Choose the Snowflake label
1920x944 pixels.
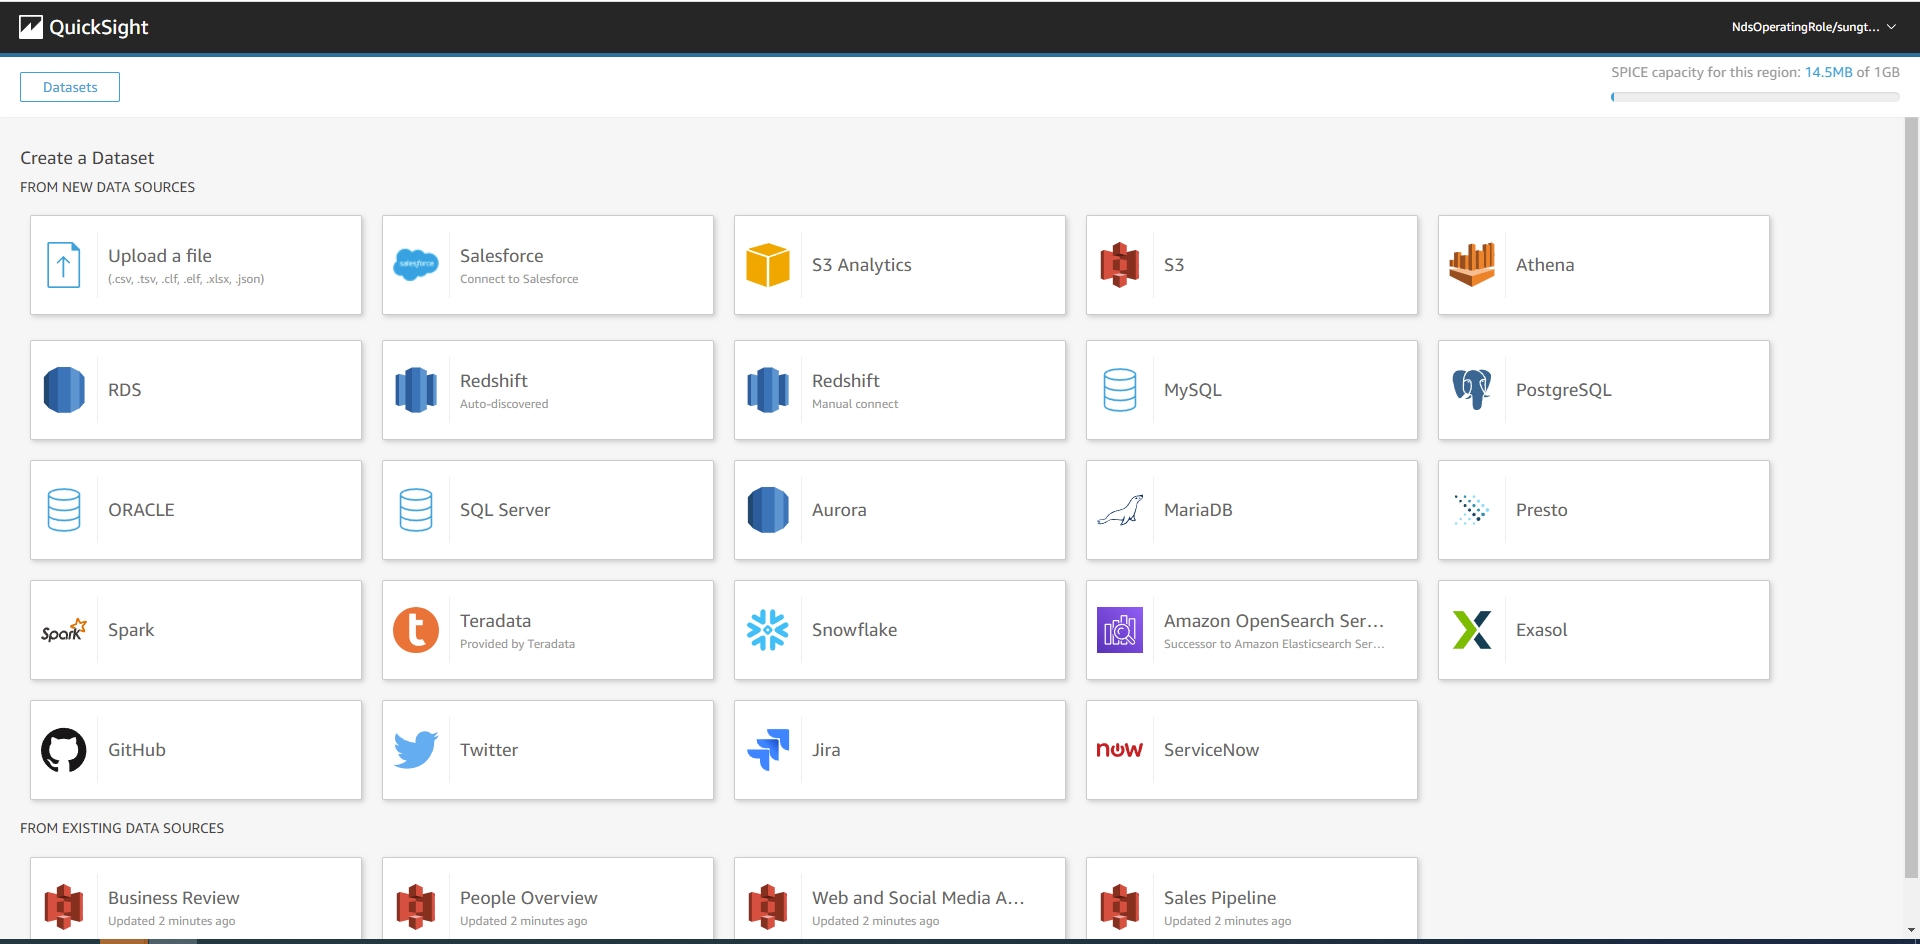click(x=855, y=630)
